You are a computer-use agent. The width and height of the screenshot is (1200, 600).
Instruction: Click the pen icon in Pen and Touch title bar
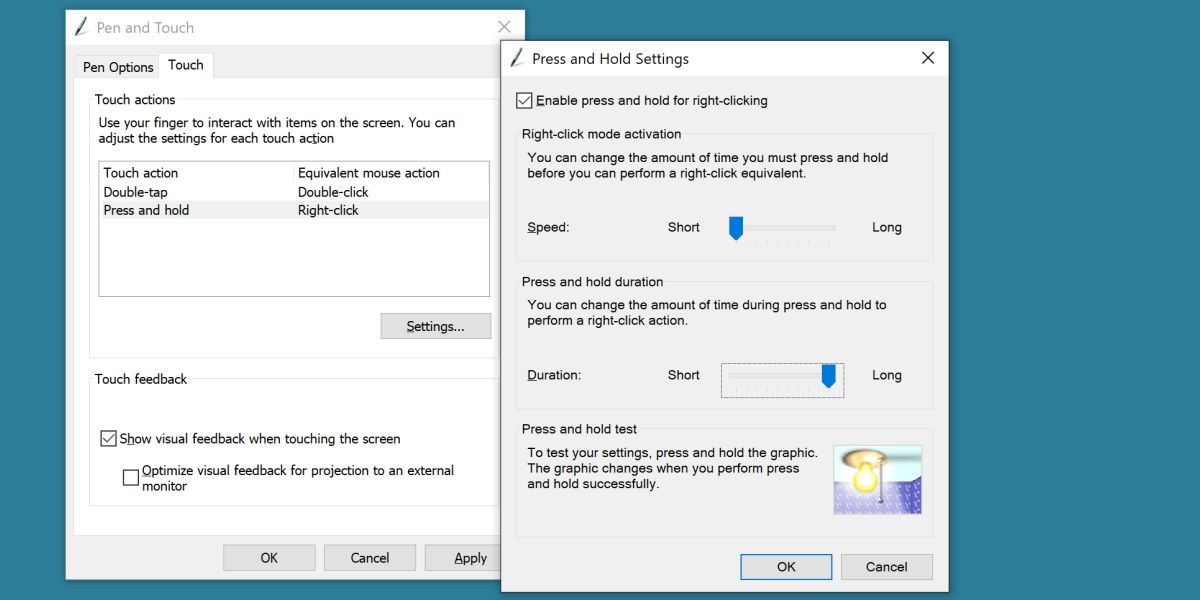(x=81, y=27)
